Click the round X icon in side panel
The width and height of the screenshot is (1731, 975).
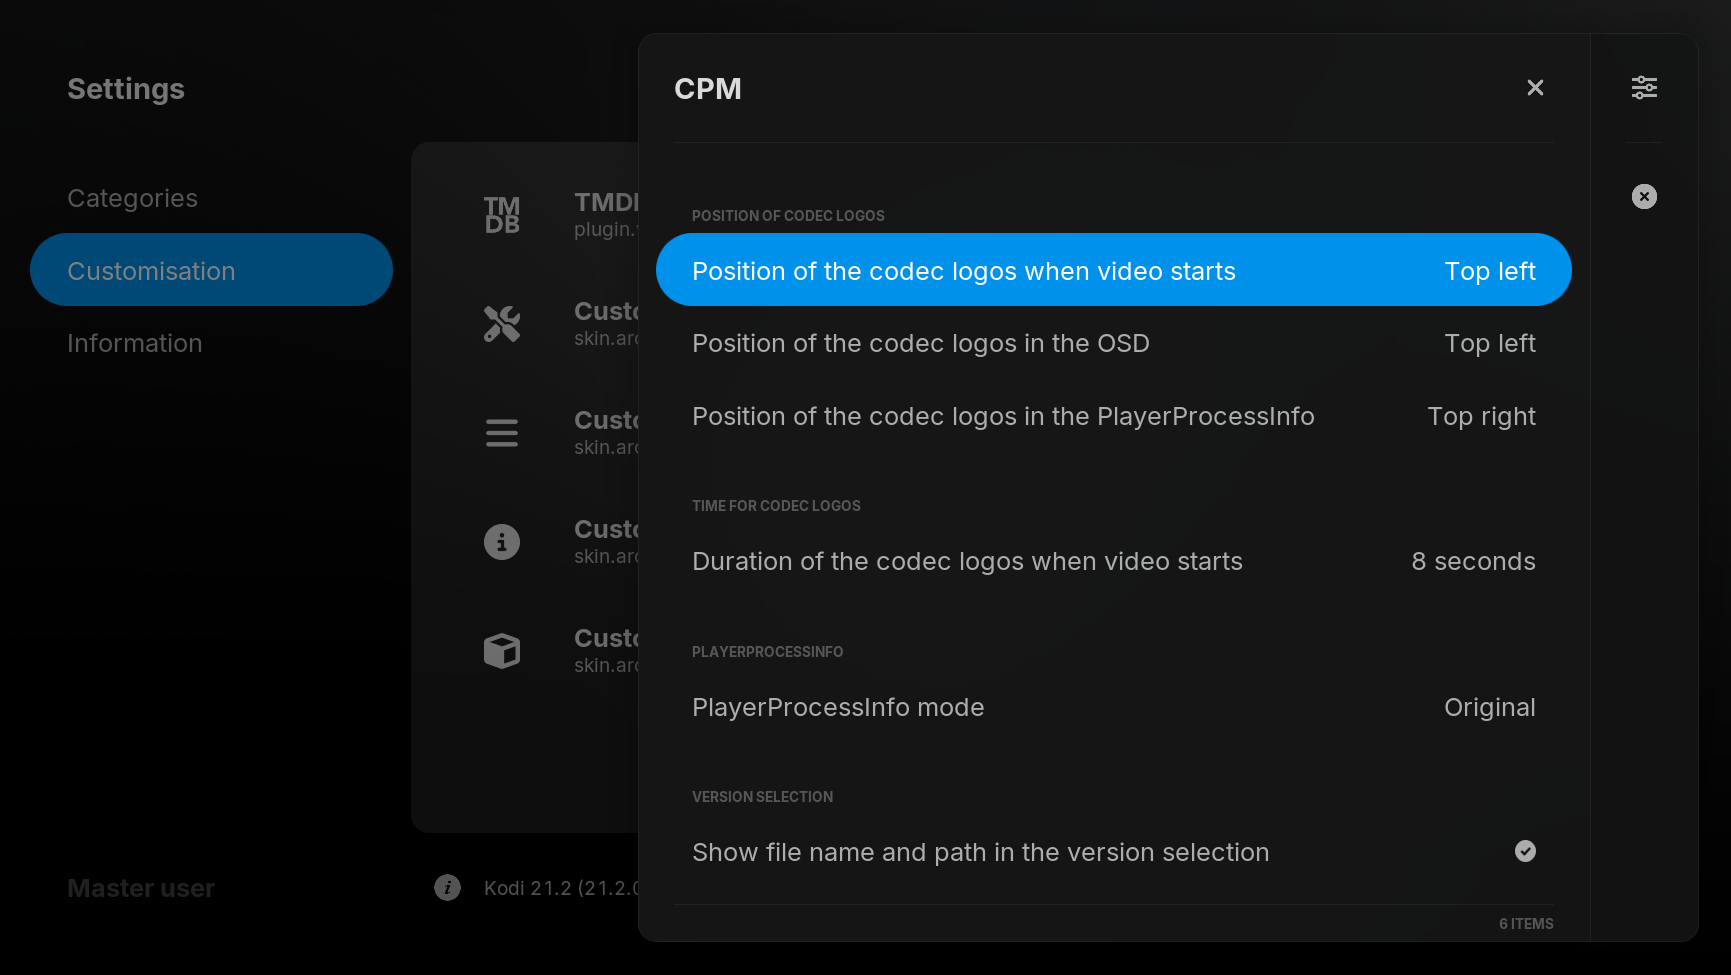pyautogui.click(x=1644, y=197)
